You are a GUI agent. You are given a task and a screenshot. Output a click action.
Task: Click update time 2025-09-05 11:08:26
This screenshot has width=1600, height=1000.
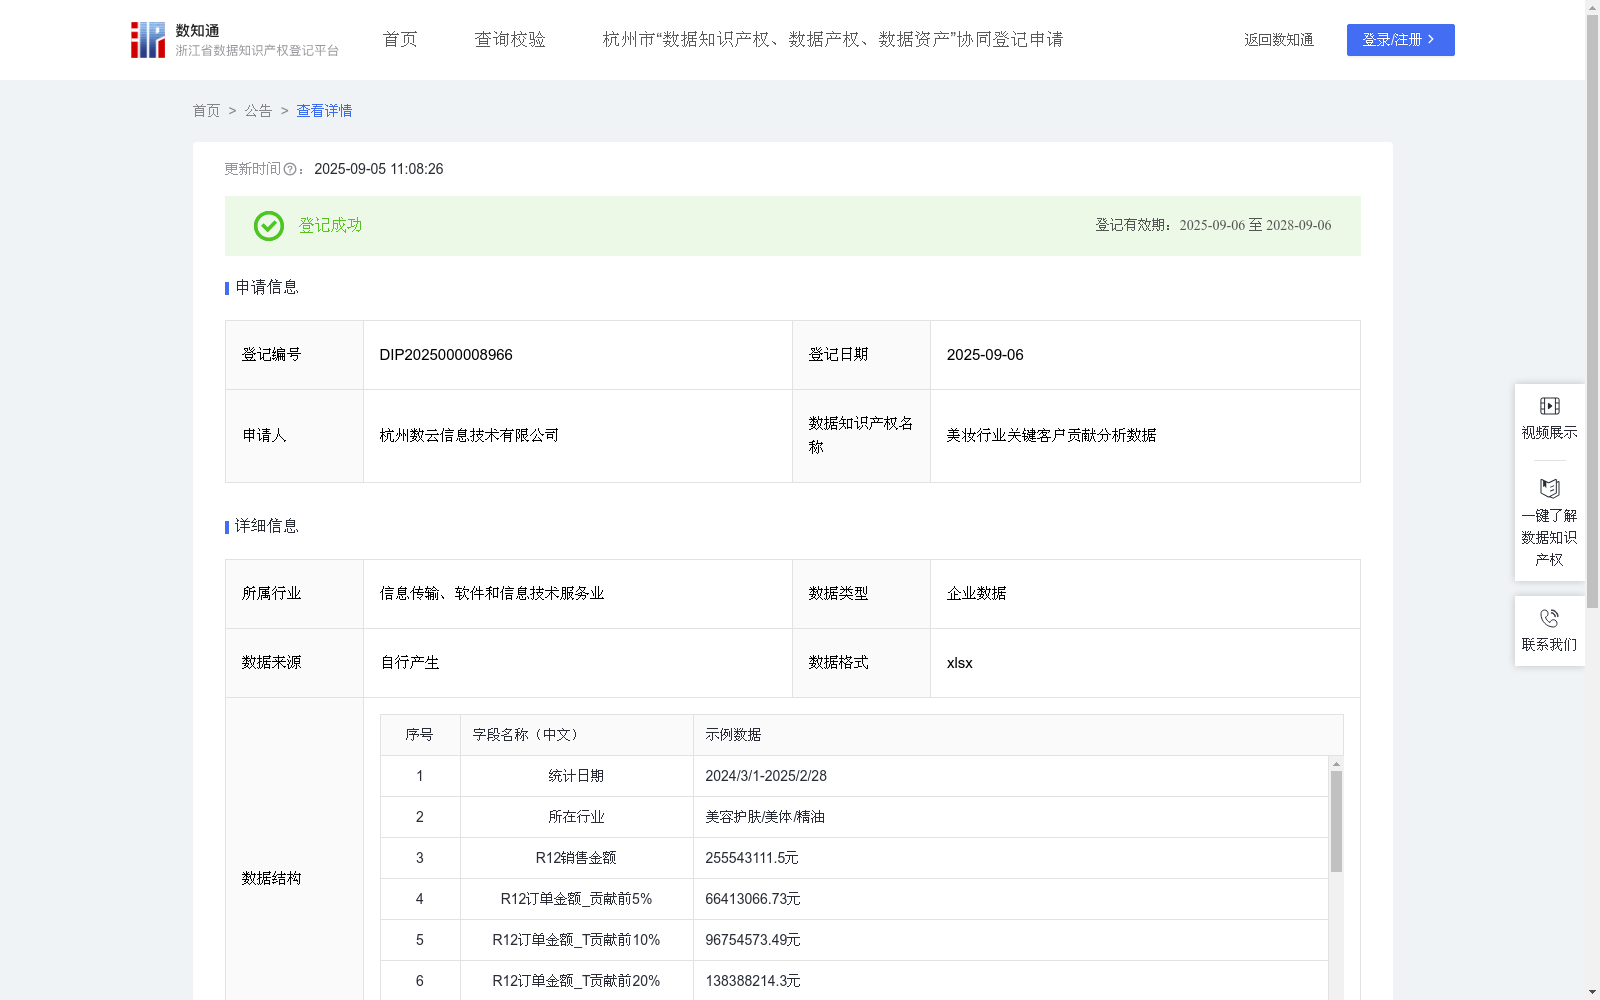379,170
